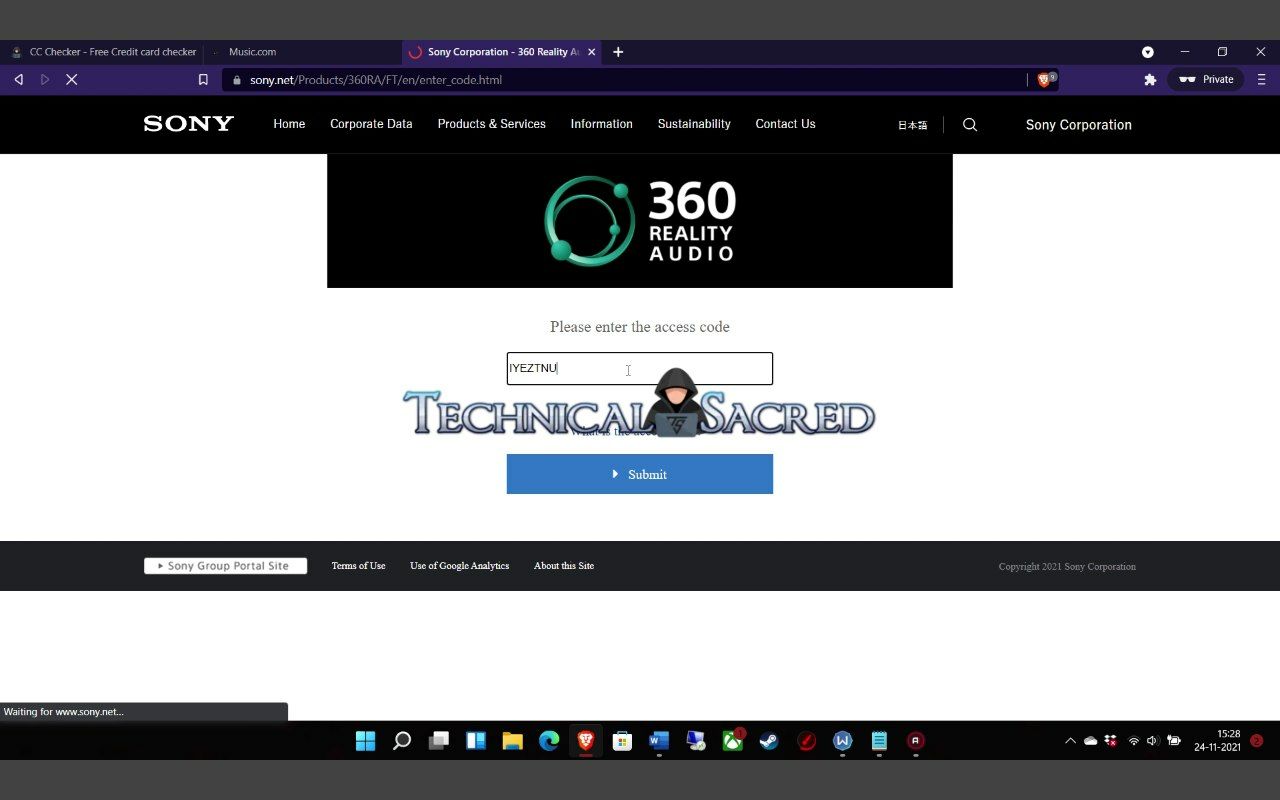Click the Brave back navigation arrow
The width and height of the screenshot is (1280, 800).
tap(18, 80)
